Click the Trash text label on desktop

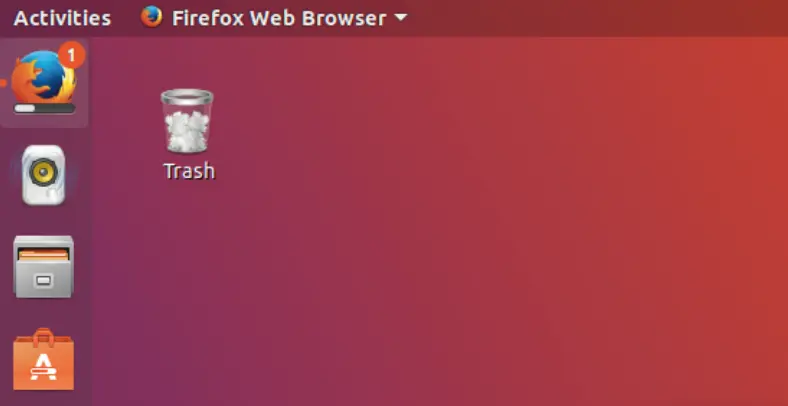189,171
